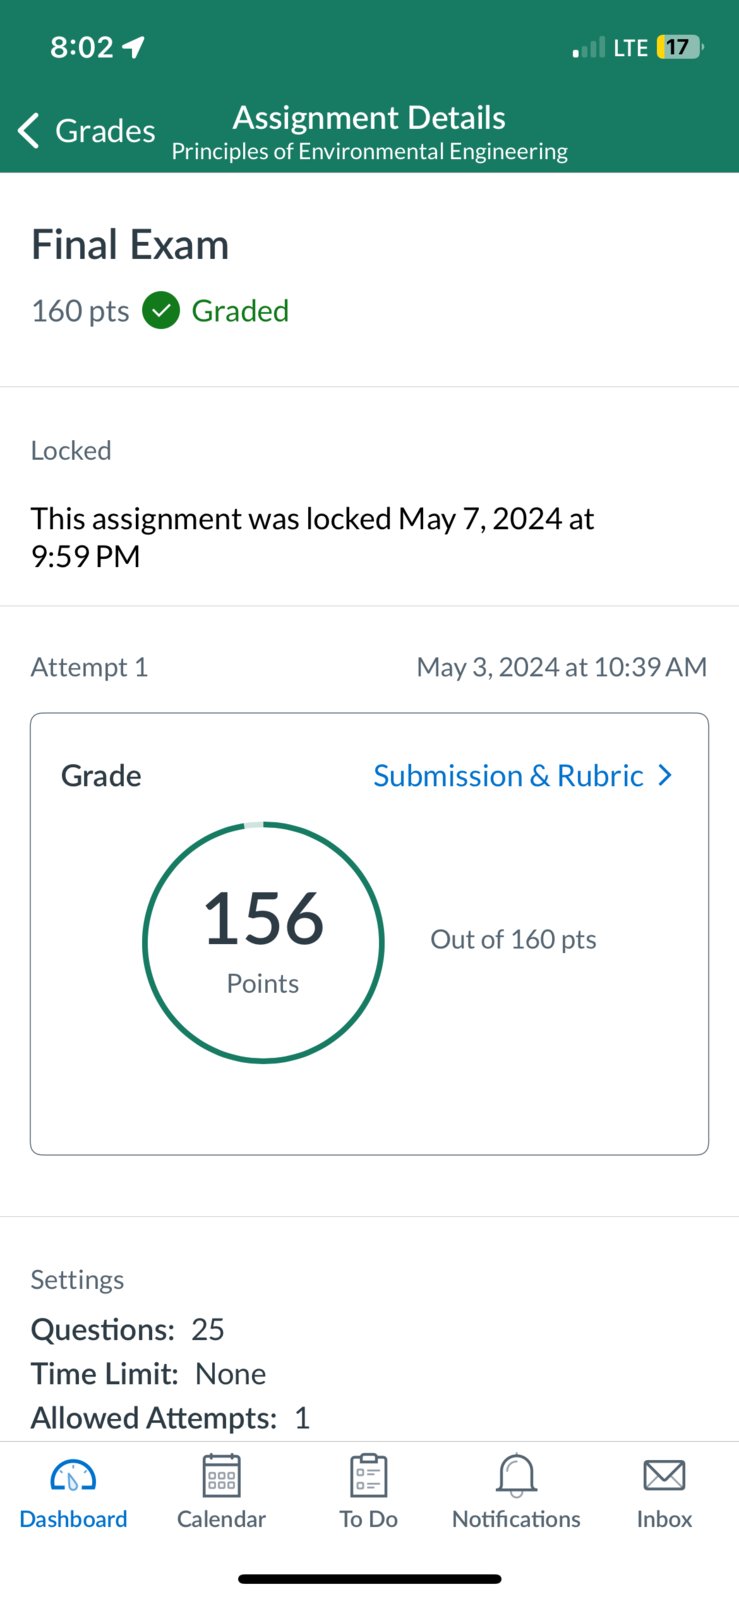Tap the back chevron next to Grades
Image resolution: width=739 pixels, height=1599 pixels.
click(29, 130)
